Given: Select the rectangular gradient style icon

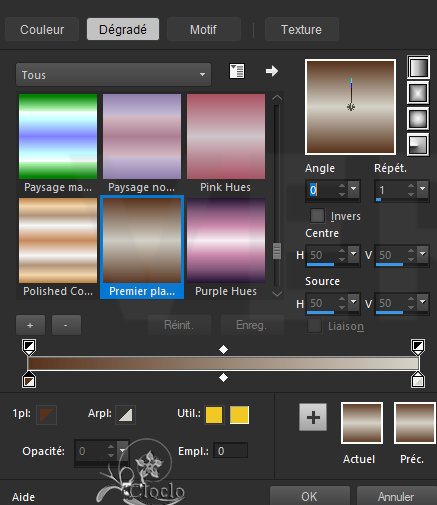Looking at the screenshot, I should pos(418,93).
